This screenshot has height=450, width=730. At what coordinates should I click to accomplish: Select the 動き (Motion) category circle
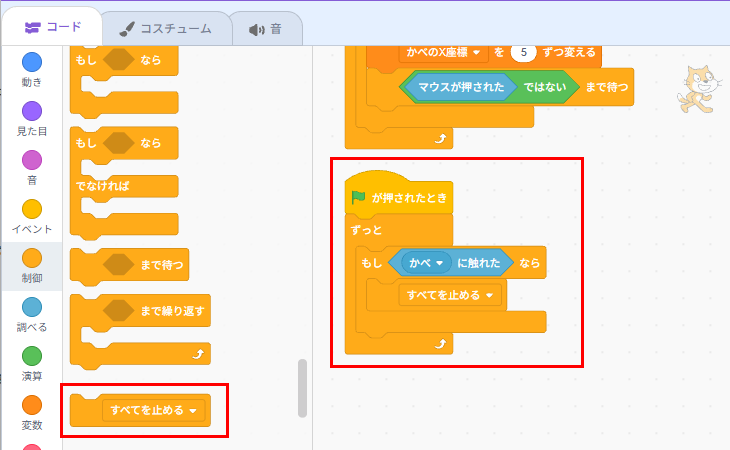click(x=31, y=62)
